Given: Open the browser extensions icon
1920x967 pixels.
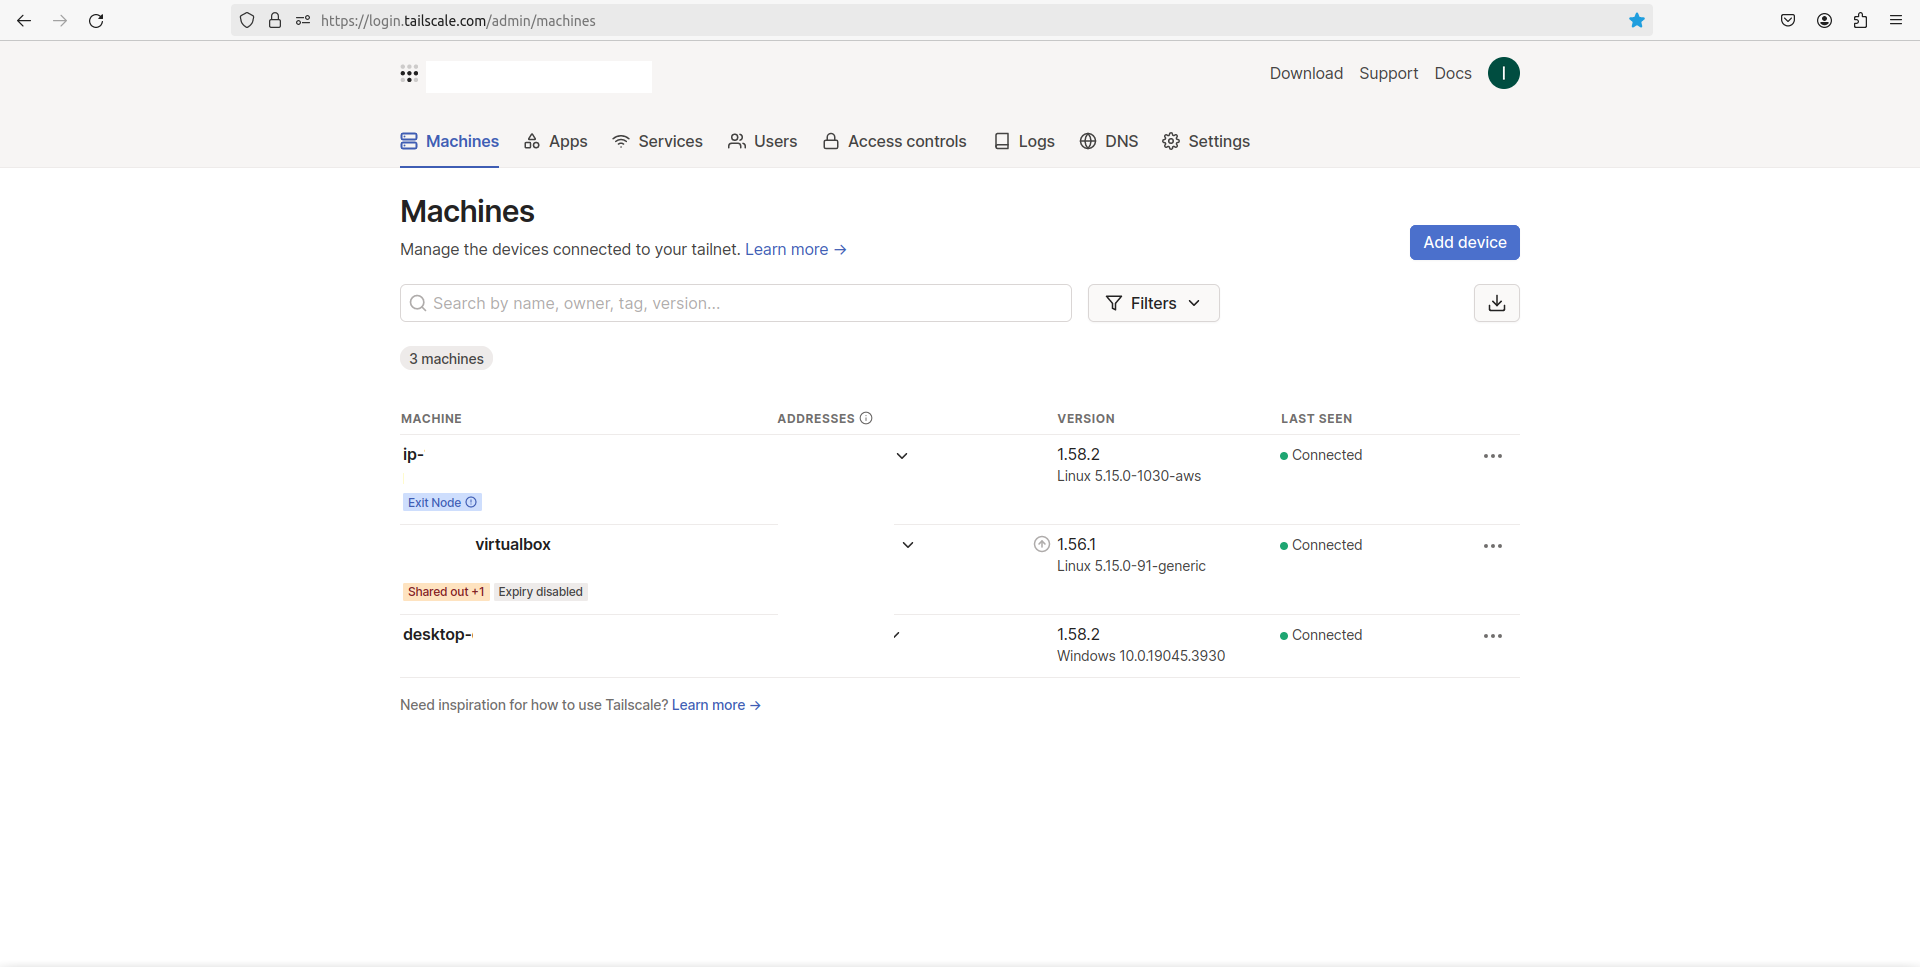Looking at the screenshot, I should [1860, 20].
